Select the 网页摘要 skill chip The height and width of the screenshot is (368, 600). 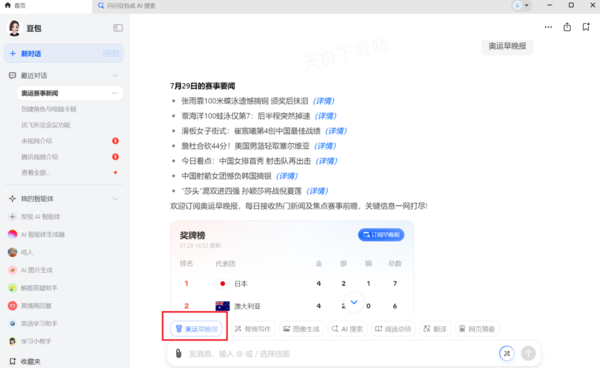pyautogui.click(x=477, y=329)
